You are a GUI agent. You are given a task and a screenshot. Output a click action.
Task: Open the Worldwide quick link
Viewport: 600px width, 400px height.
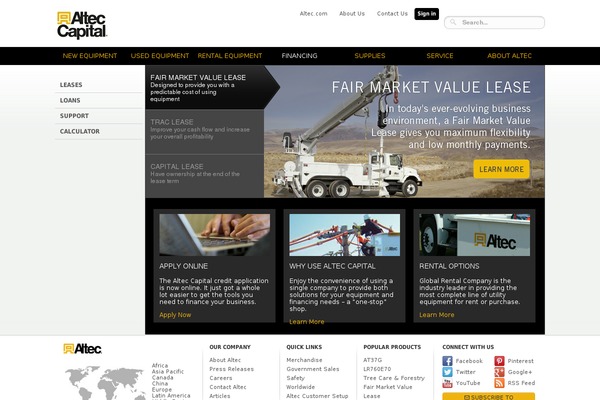(x=301, y=387)
